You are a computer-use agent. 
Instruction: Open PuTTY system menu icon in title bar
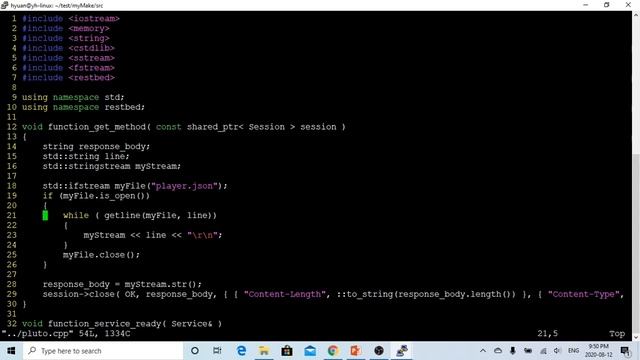coord(4,5)
